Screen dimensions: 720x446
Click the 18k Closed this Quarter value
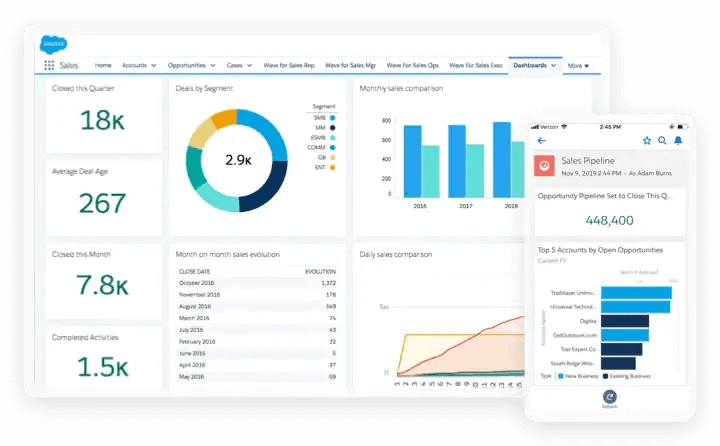(102, 120)
